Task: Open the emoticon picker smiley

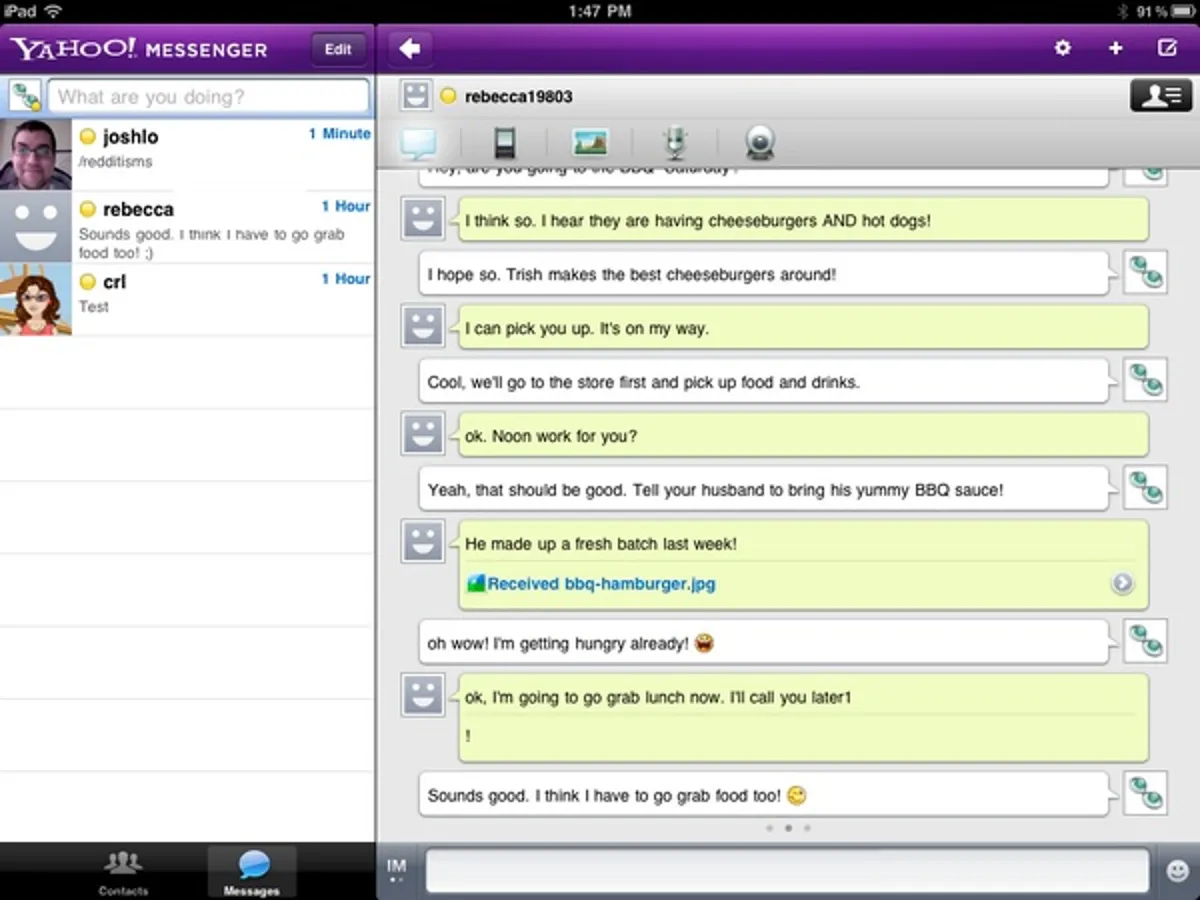Action: pyautogui.click(x=1178, y=871)
